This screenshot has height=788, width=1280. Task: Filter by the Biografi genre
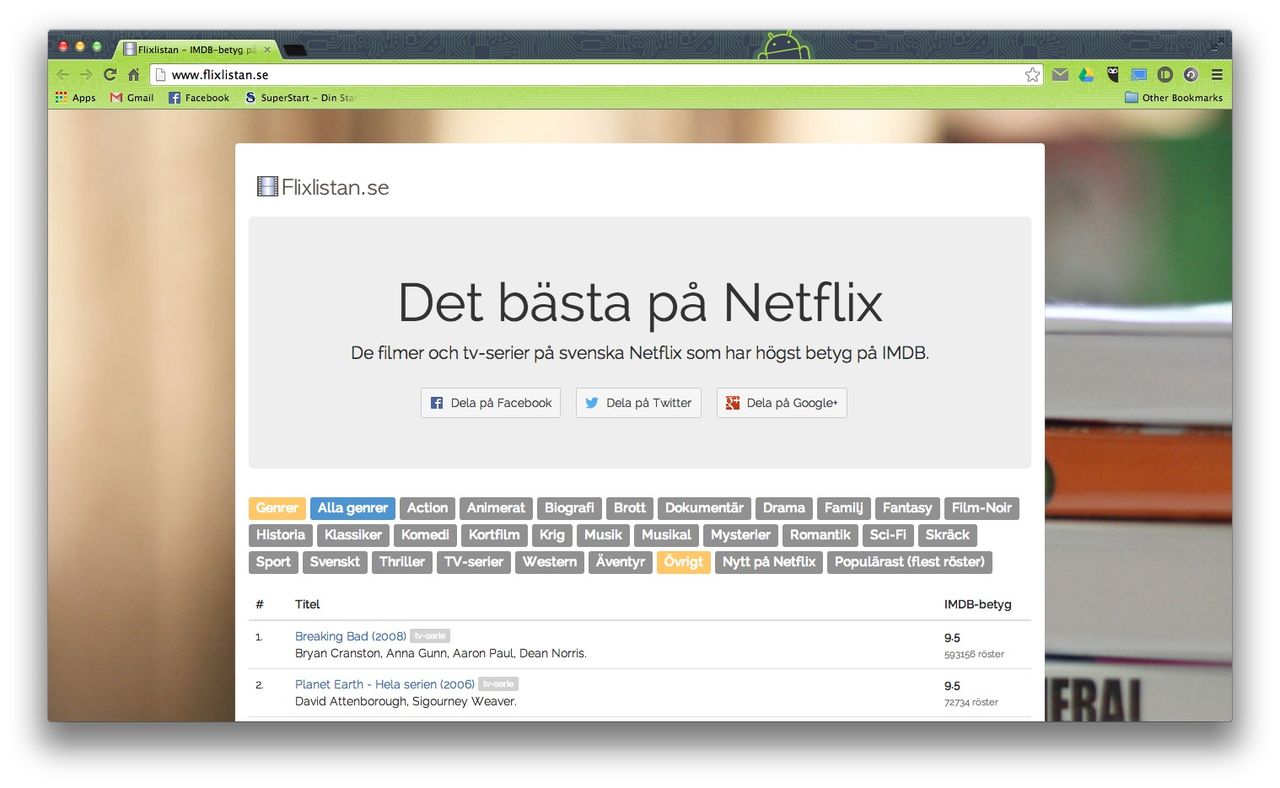570,508
